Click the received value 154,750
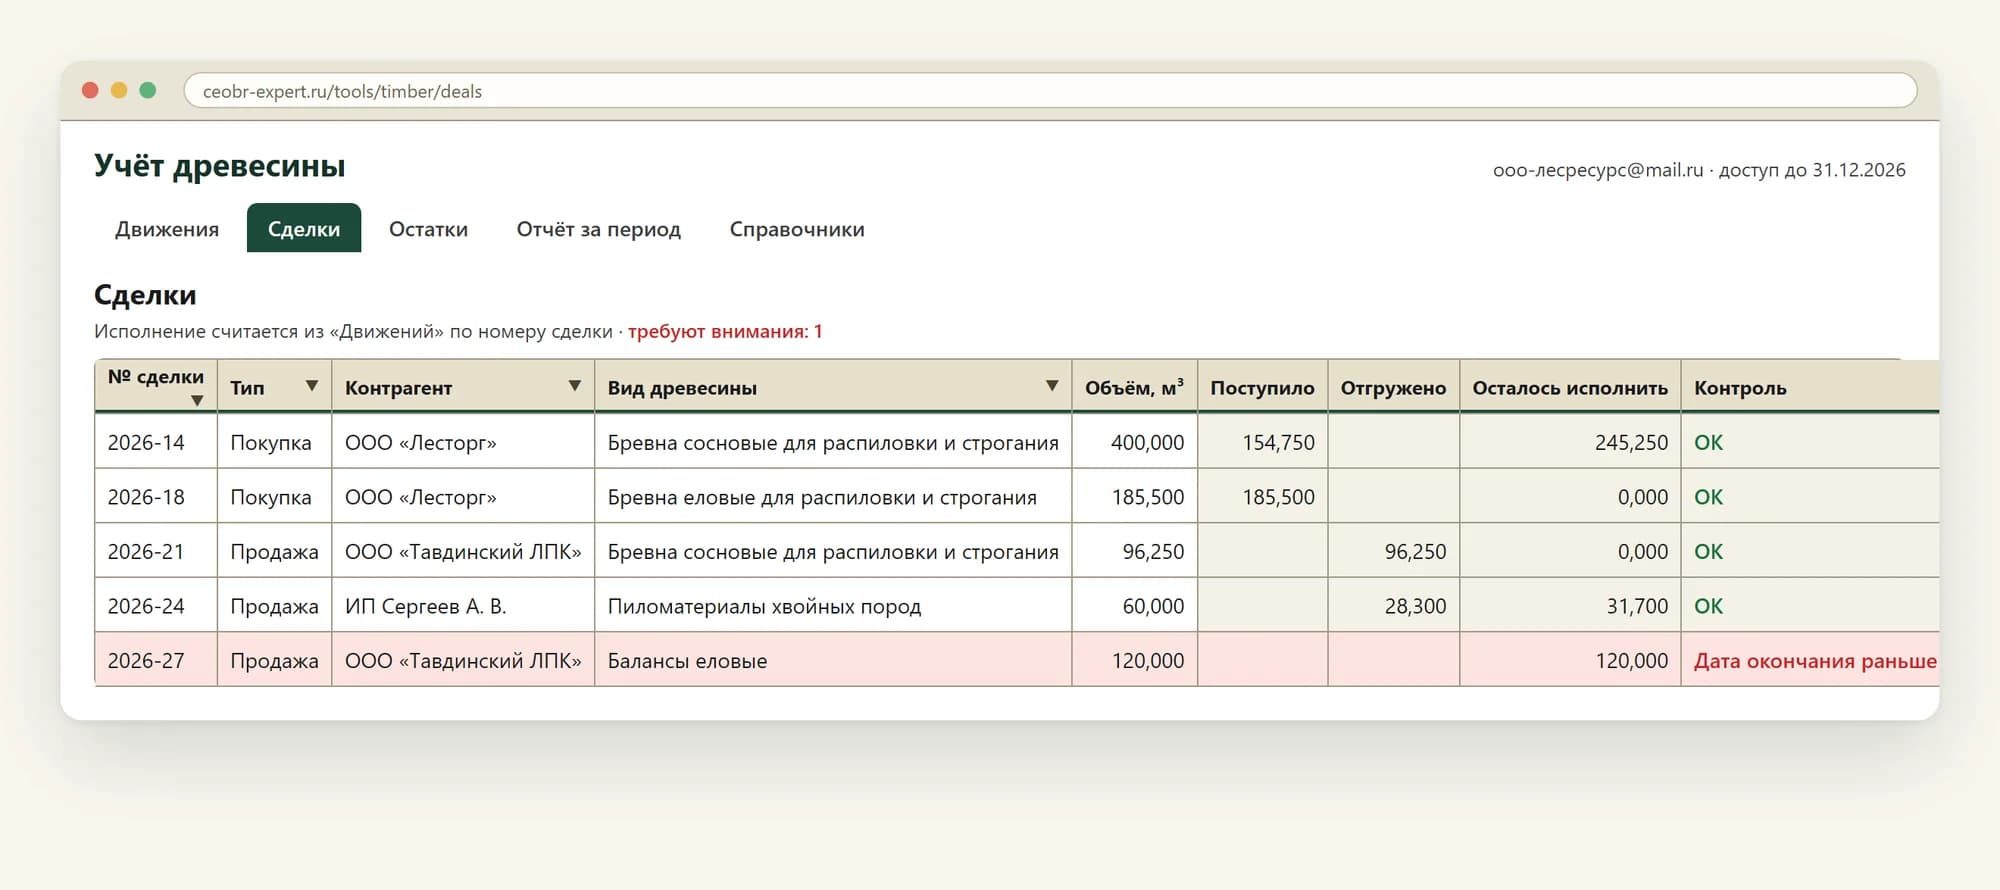 click(1278, 442)
